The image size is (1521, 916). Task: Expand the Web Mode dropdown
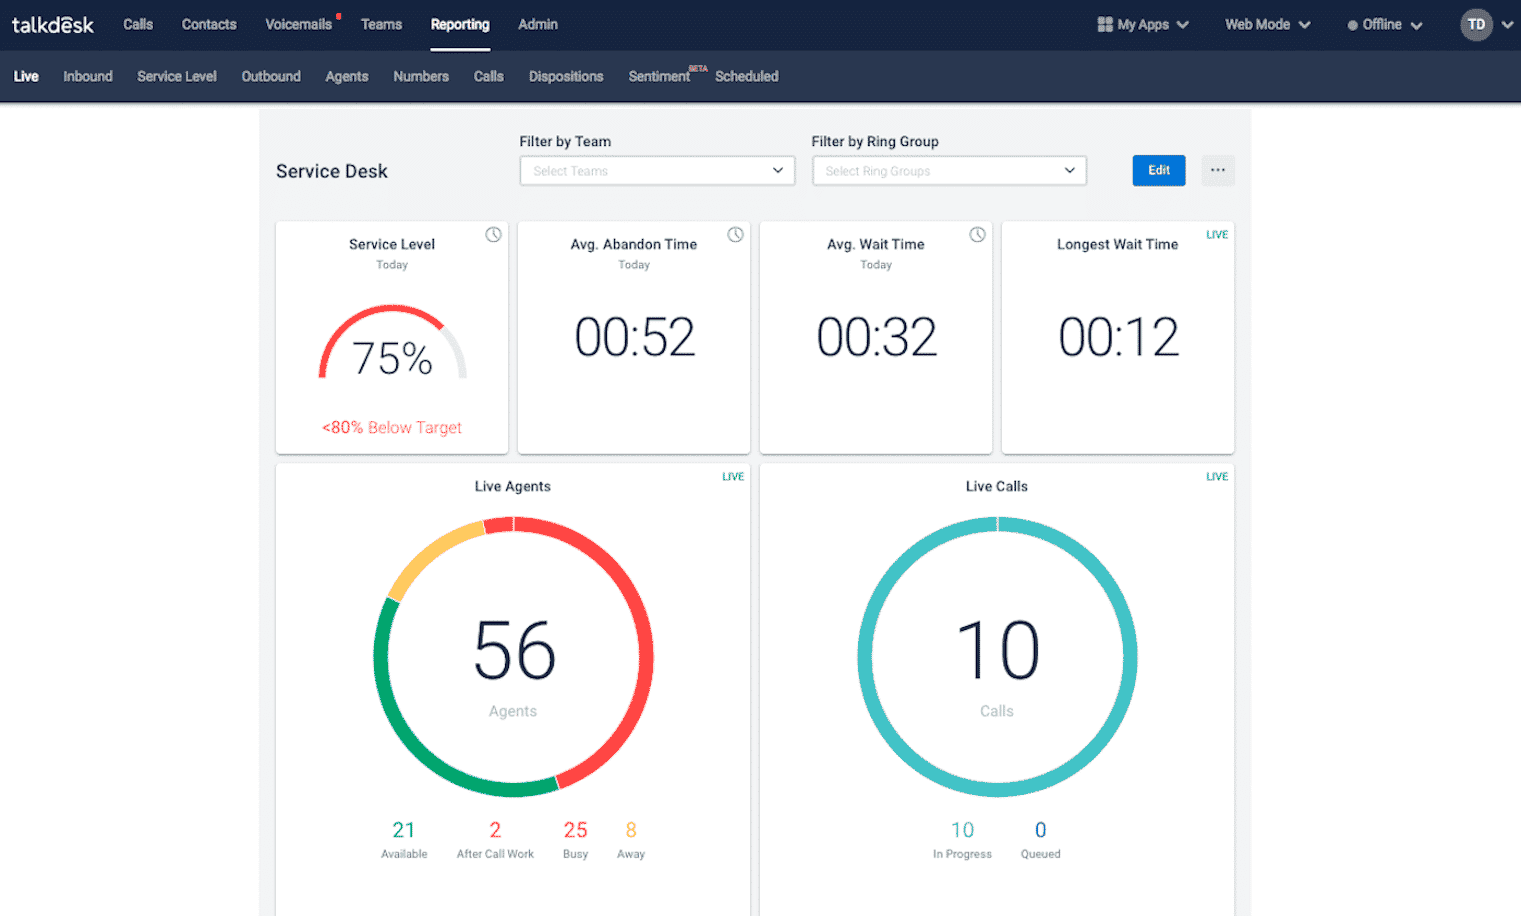[1266, 24]
